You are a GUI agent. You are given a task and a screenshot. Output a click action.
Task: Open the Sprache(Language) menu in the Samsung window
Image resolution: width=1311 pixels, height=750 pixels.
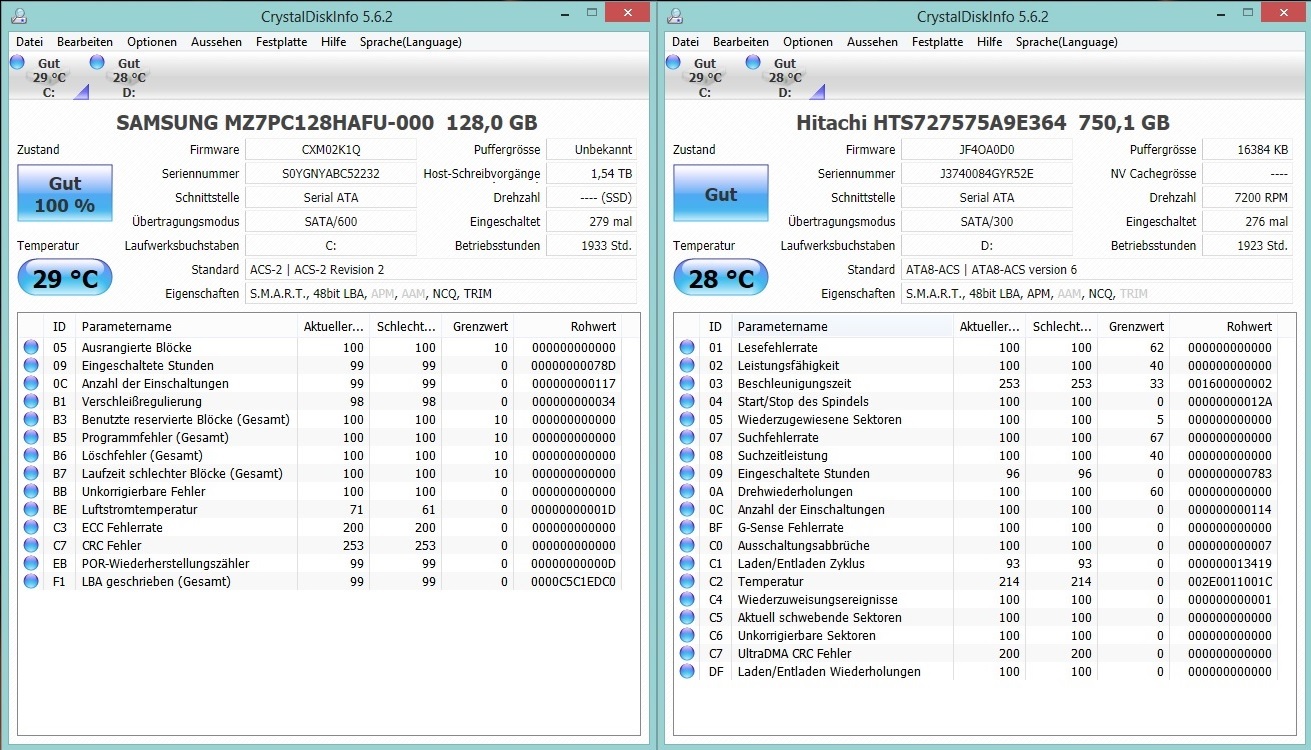coord(411,42)
